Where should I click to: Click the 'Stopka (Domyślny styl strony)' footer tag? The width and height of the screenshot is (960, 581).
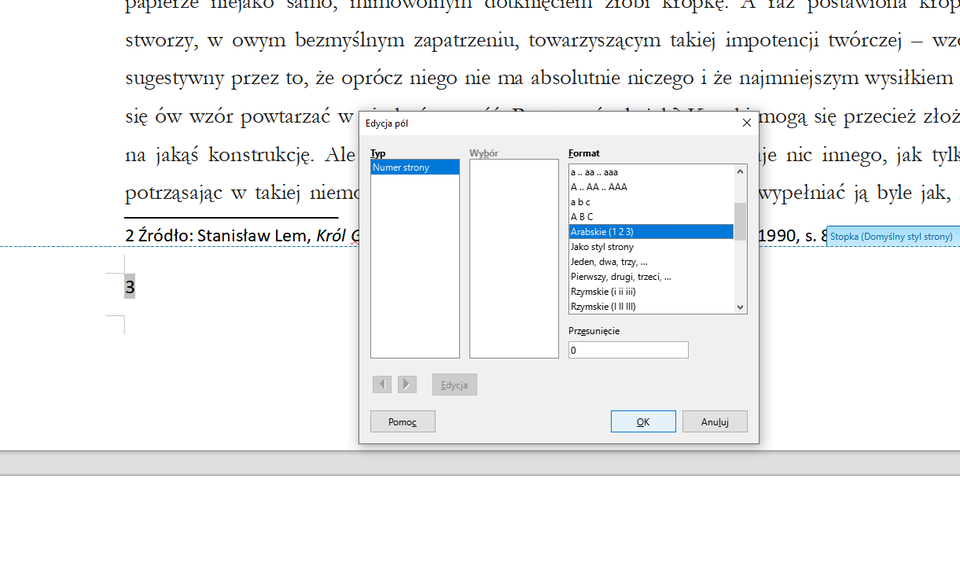(891, 235)
